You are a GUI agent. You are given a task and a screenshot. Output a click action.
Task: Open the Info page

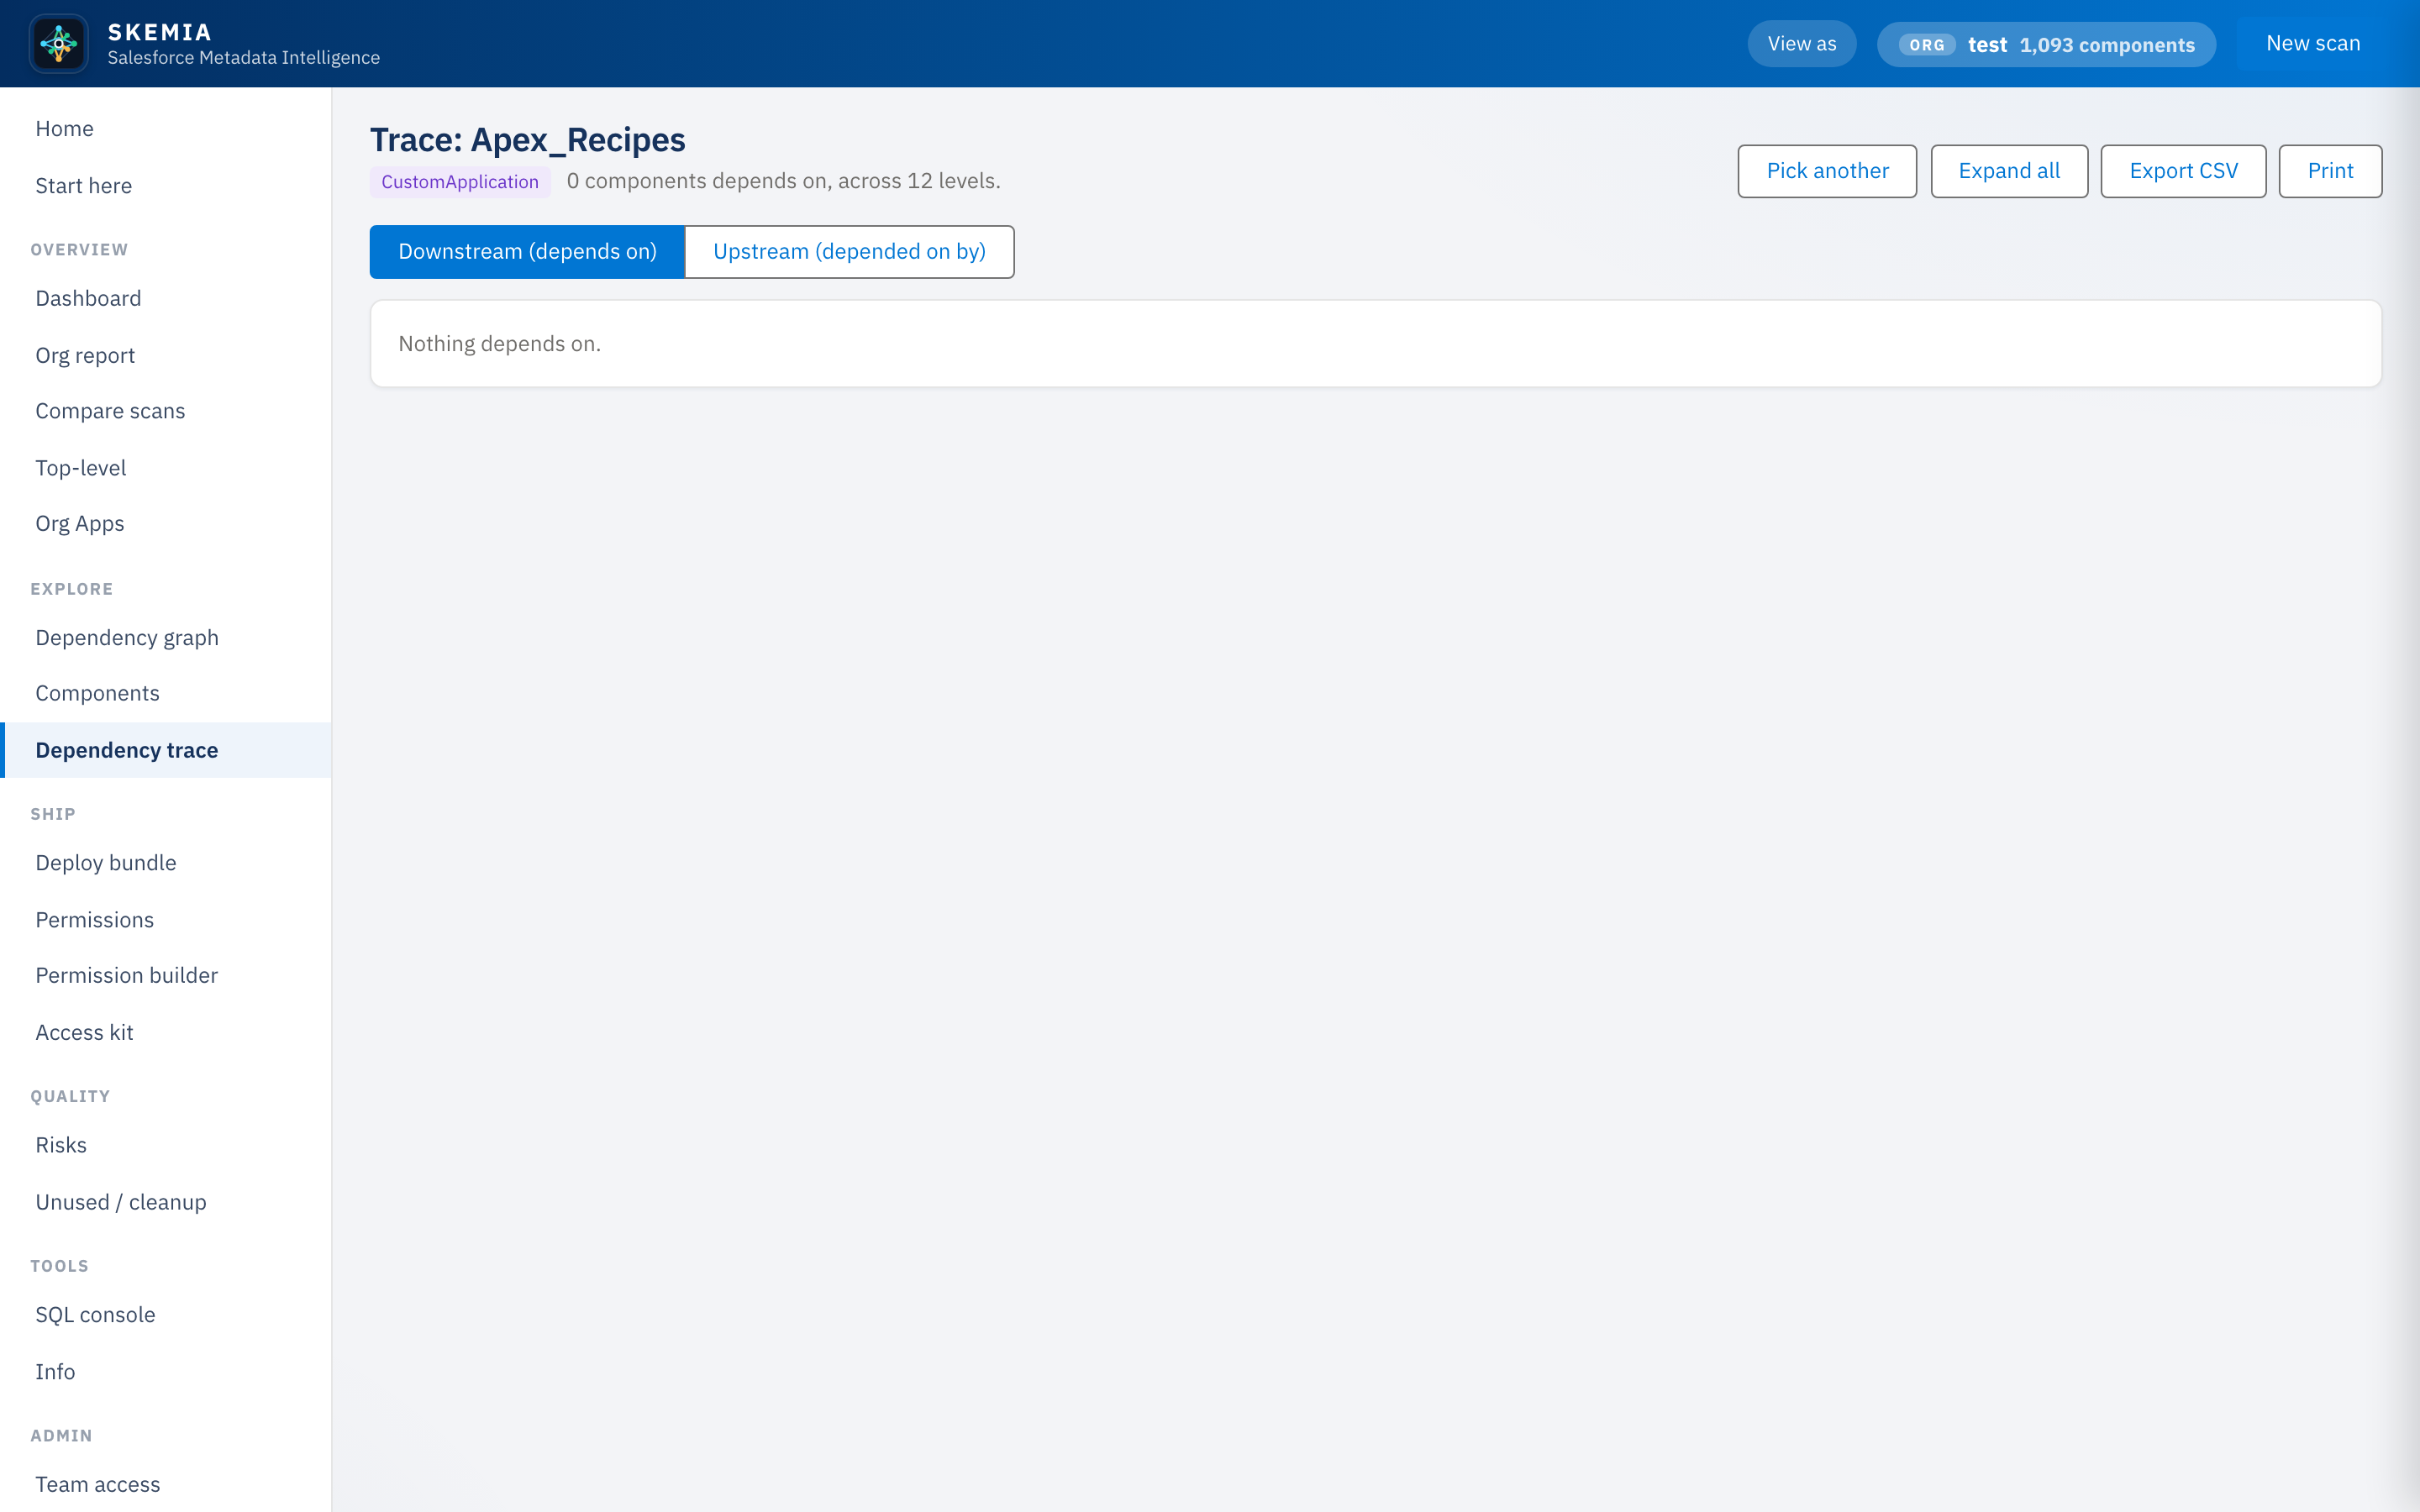click(x=166, y=1372)
